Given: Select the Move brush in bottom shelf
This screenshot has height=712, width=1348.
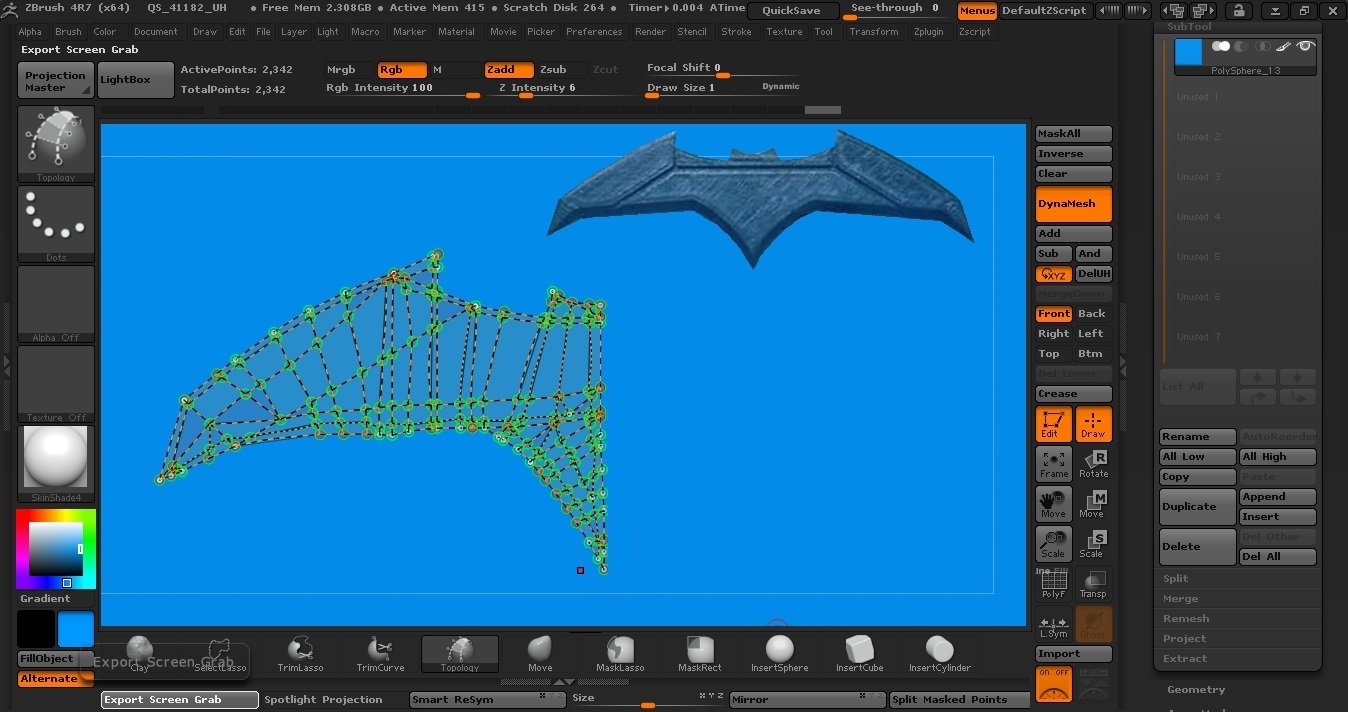Looking at the screenshot, I should coord(540,654).
